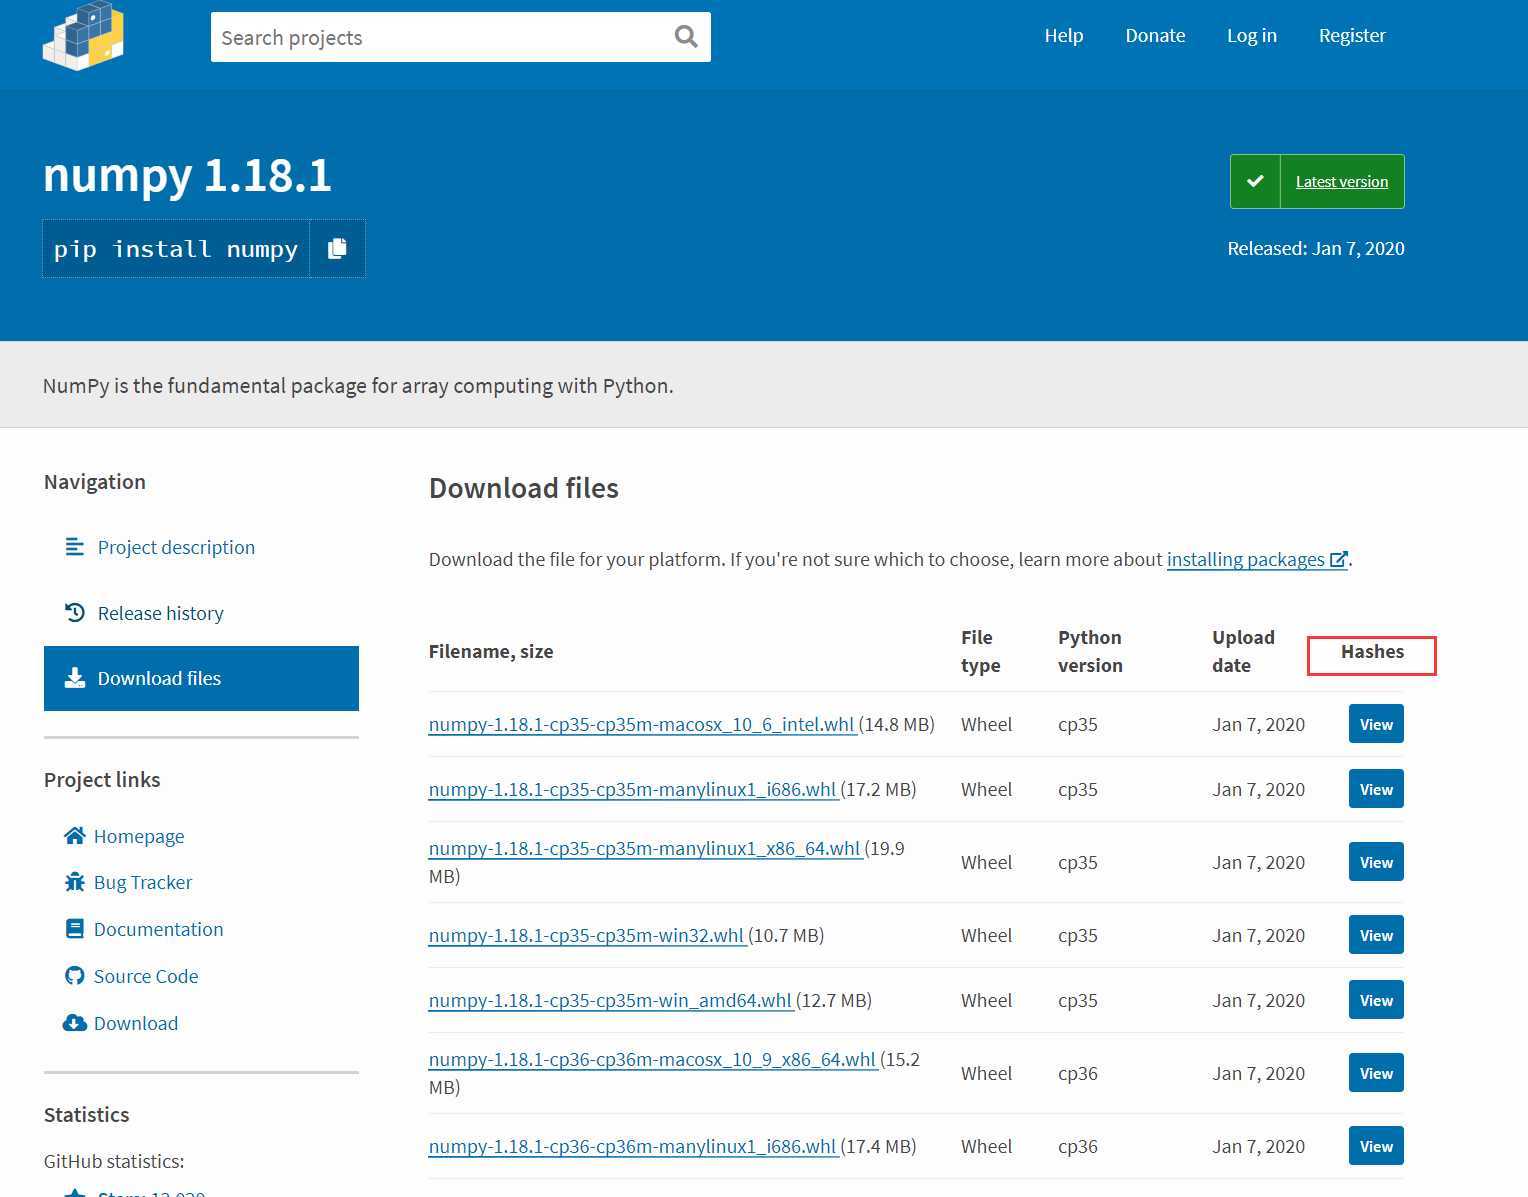Click the PyPI logo in the header
1528x1197 pixels.
84,36
